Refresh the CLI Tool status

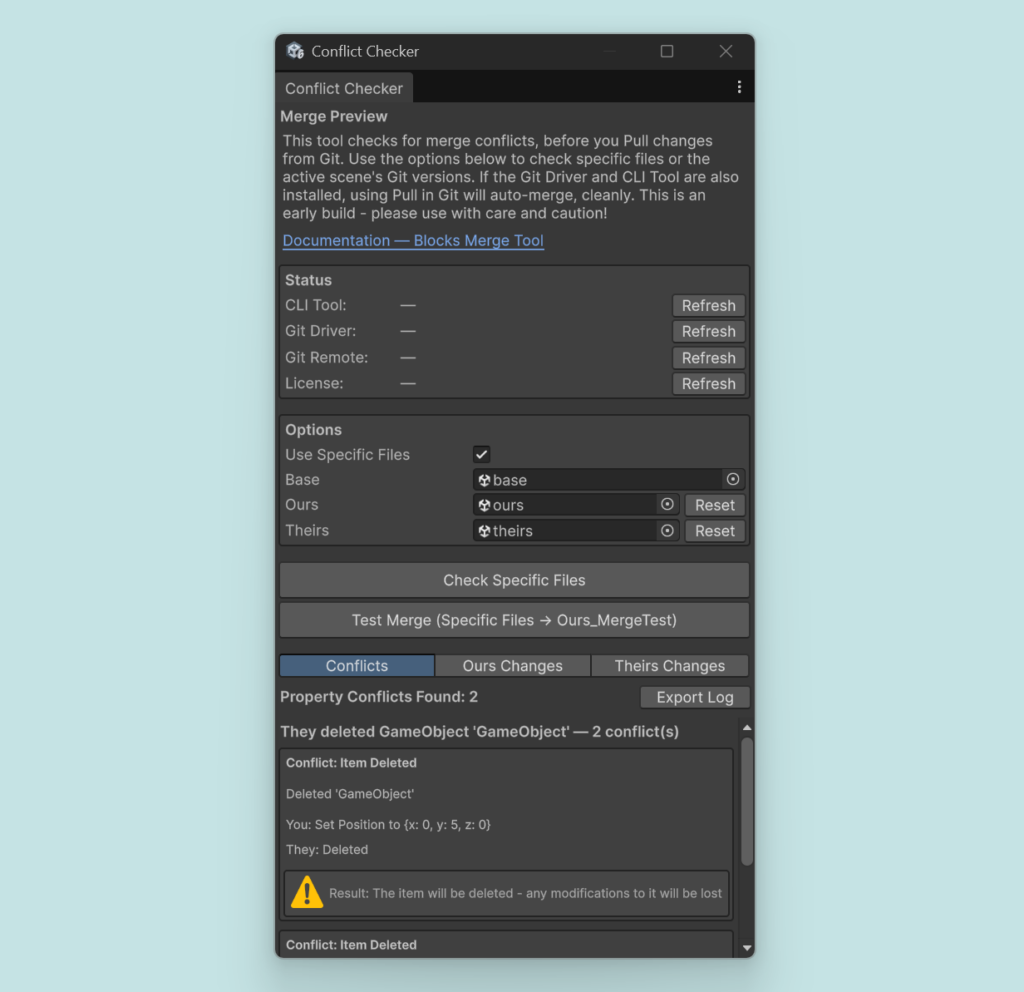tap(708, 306)
